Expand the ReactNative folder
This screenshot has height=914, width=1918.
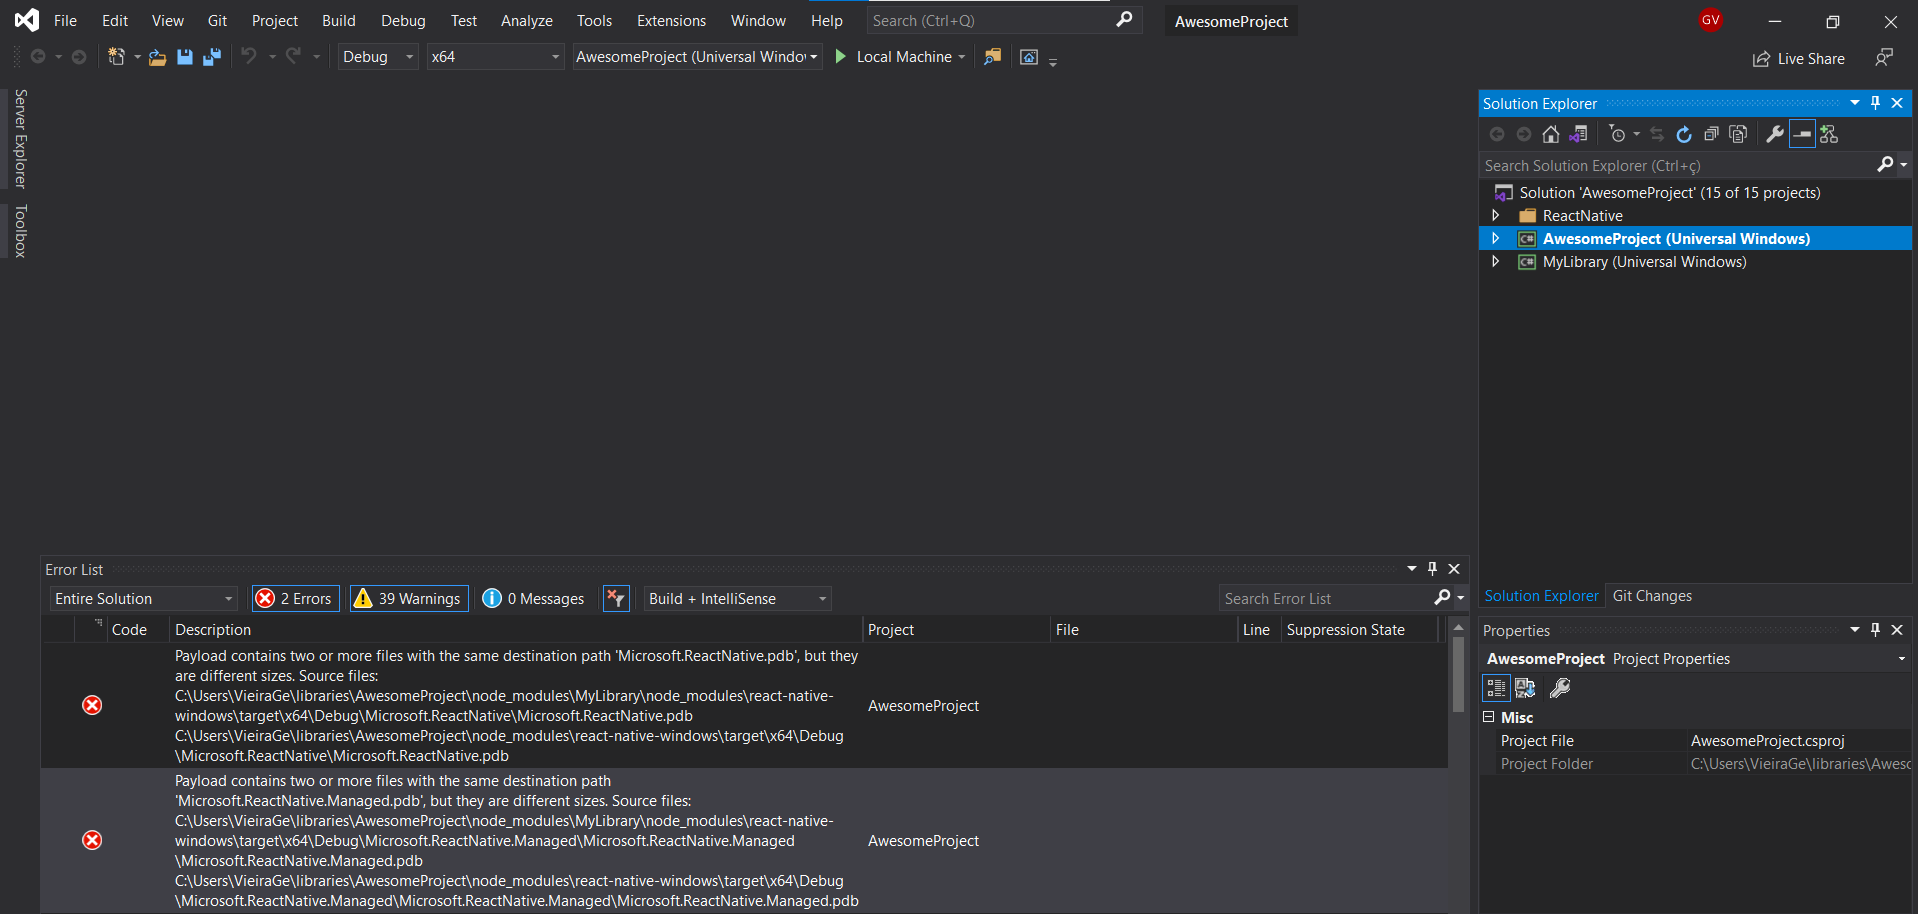click(x=1496, y=215)
